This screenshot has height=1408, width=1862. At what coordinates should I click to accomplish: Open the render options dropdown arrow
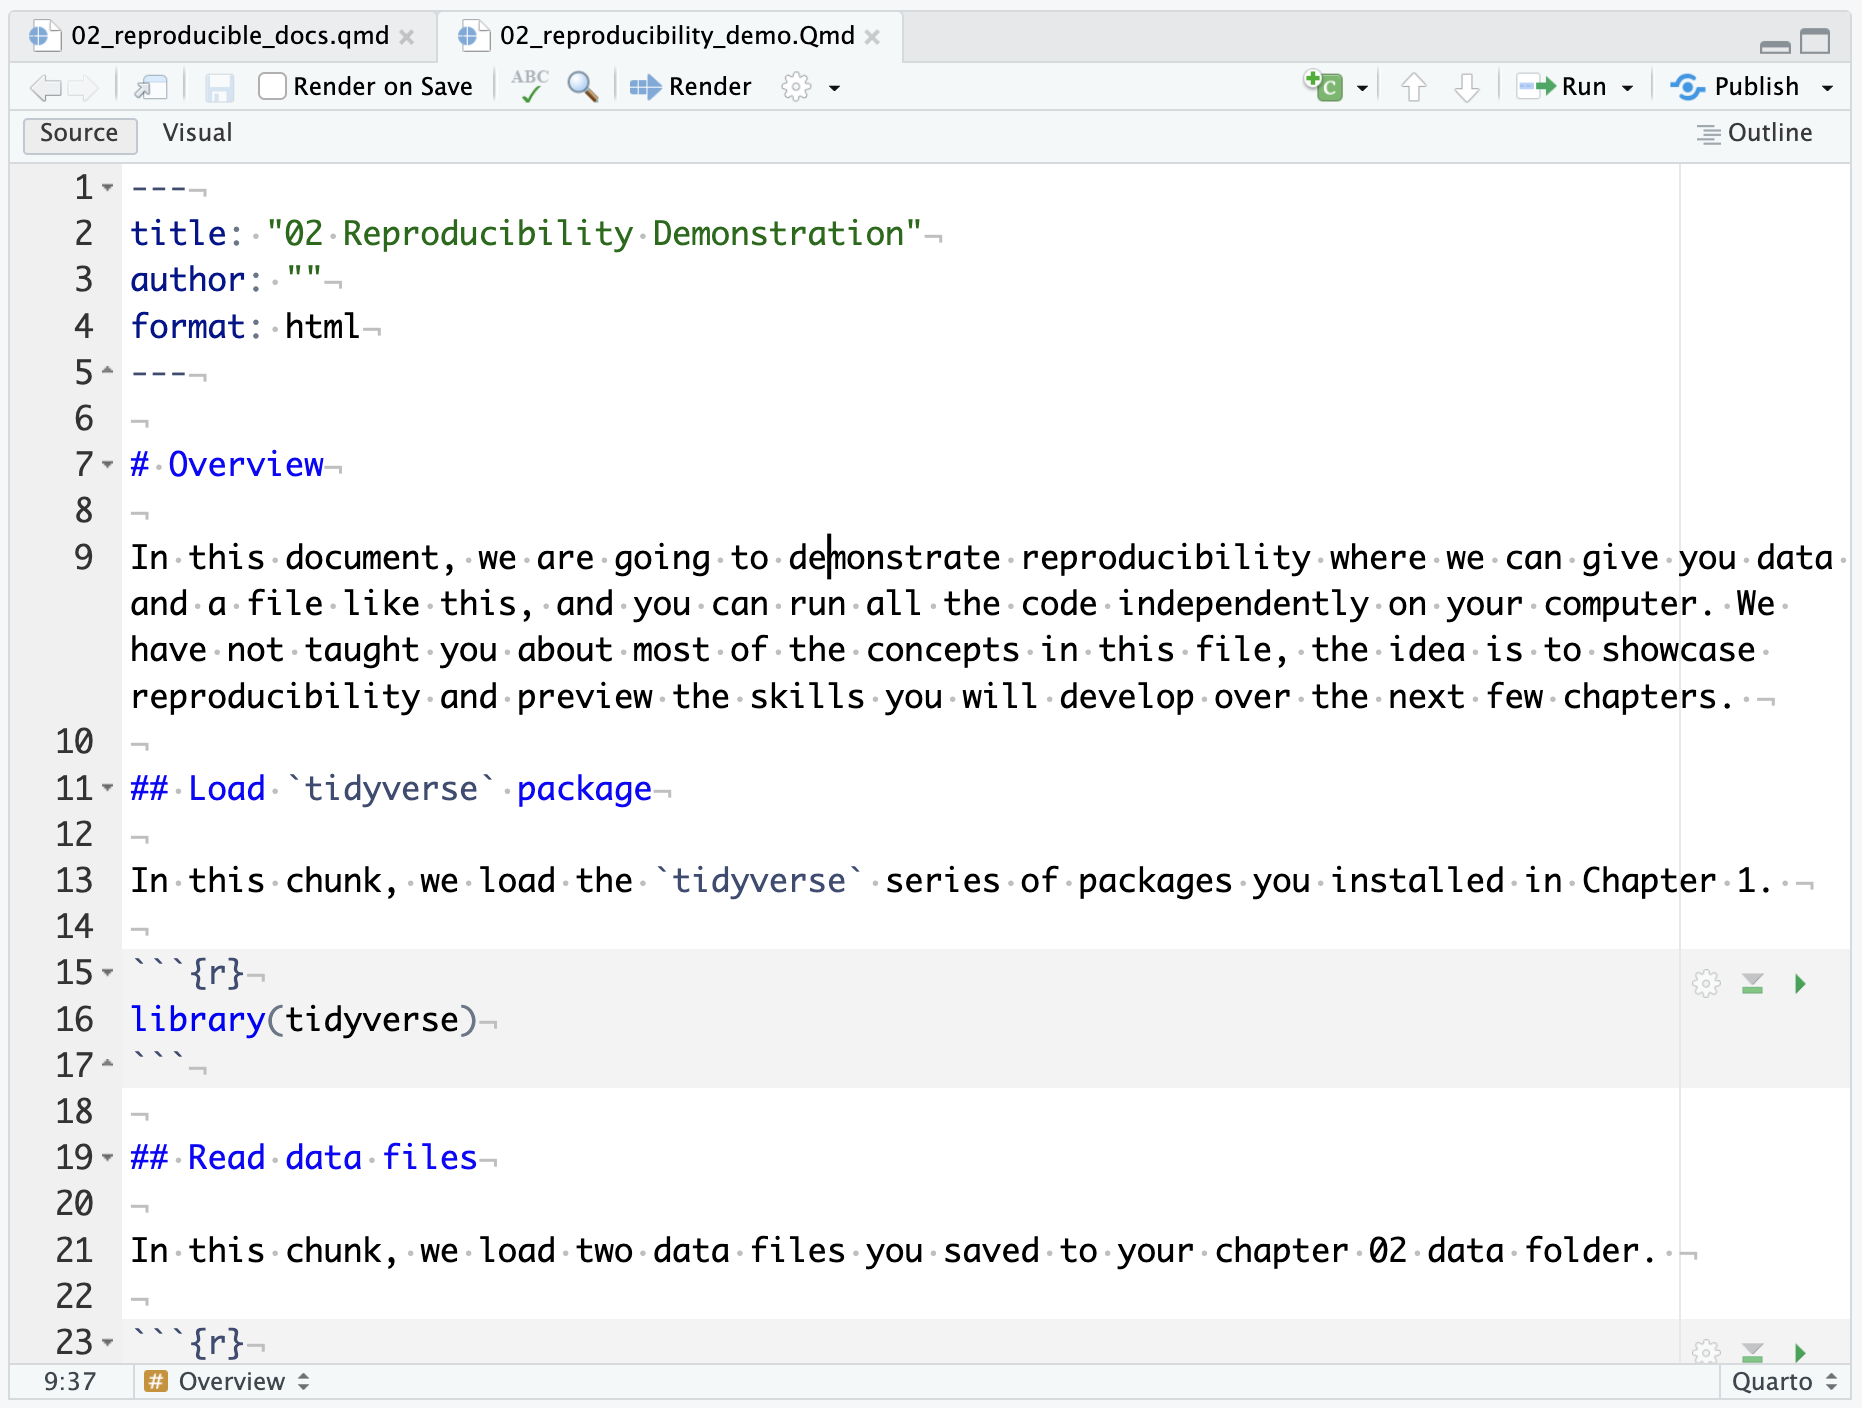834,88
